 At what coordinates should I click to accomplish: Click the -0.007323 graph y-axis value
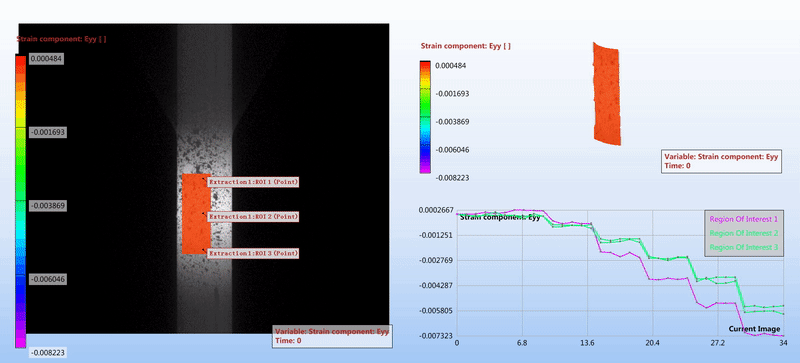[x=436, y=336]
